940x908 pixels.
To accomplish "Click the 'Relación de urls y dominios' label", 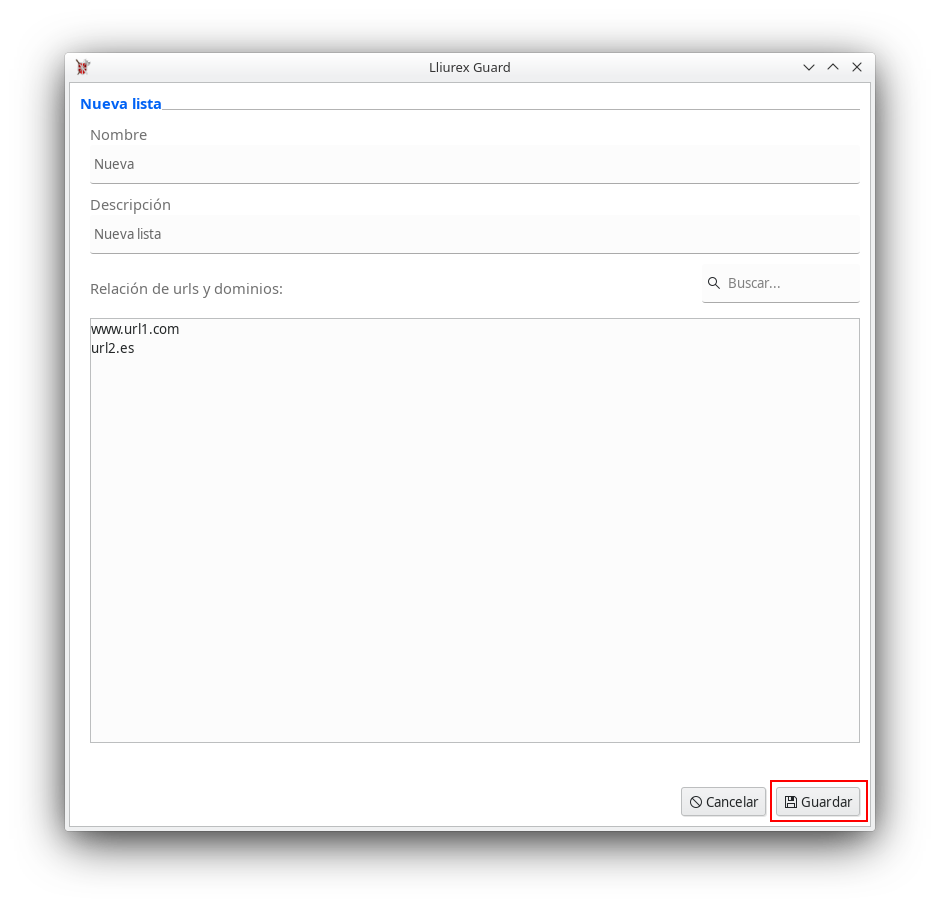I will click(186, 289).
